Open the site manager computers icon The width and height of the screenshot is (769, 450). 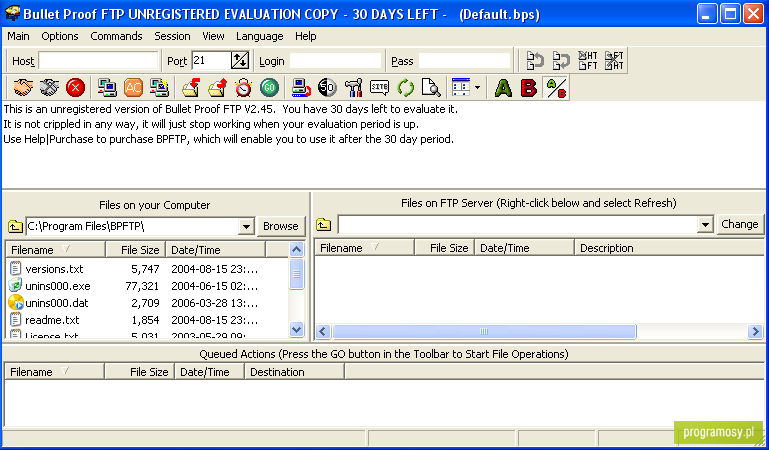coord(107,88)
